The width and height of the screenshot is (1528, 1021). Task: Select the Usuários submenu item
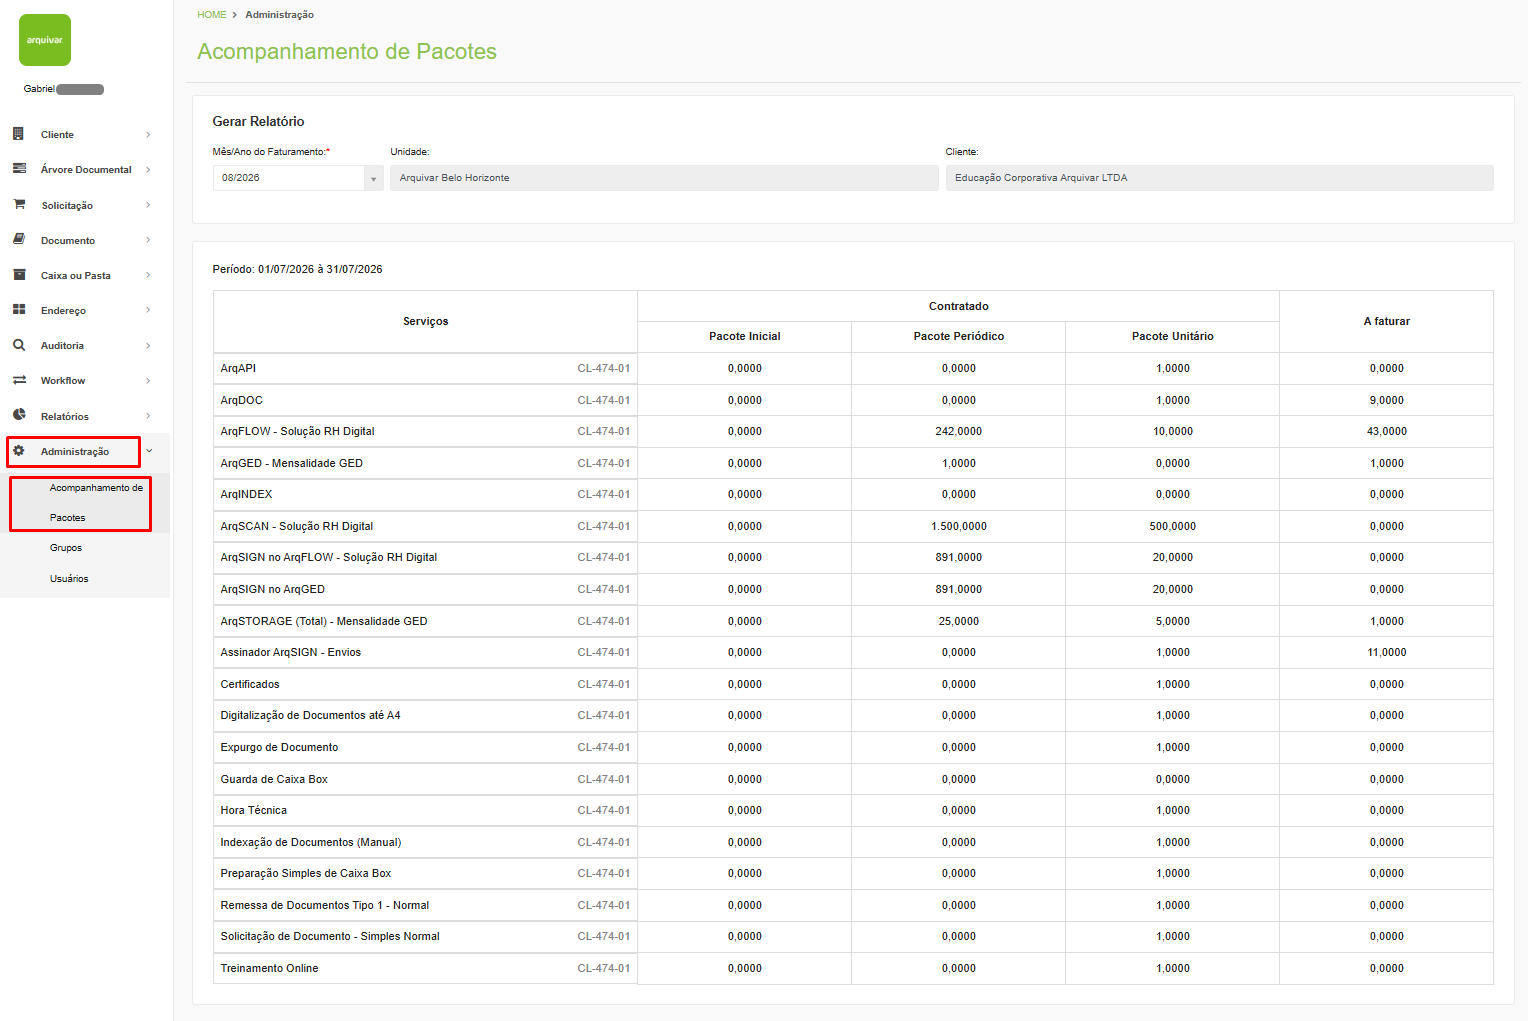pos(69,579)
